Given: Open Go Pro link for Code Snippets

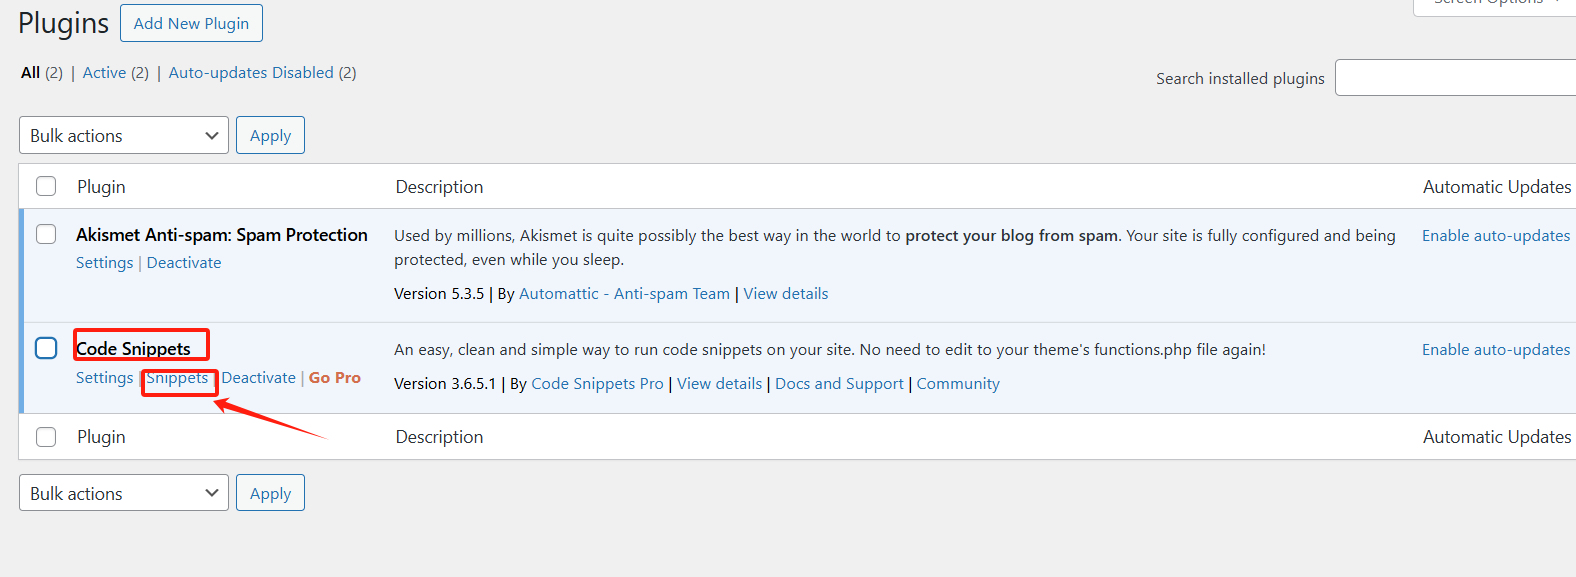Looking at the screenshot, I should point(334,378).
